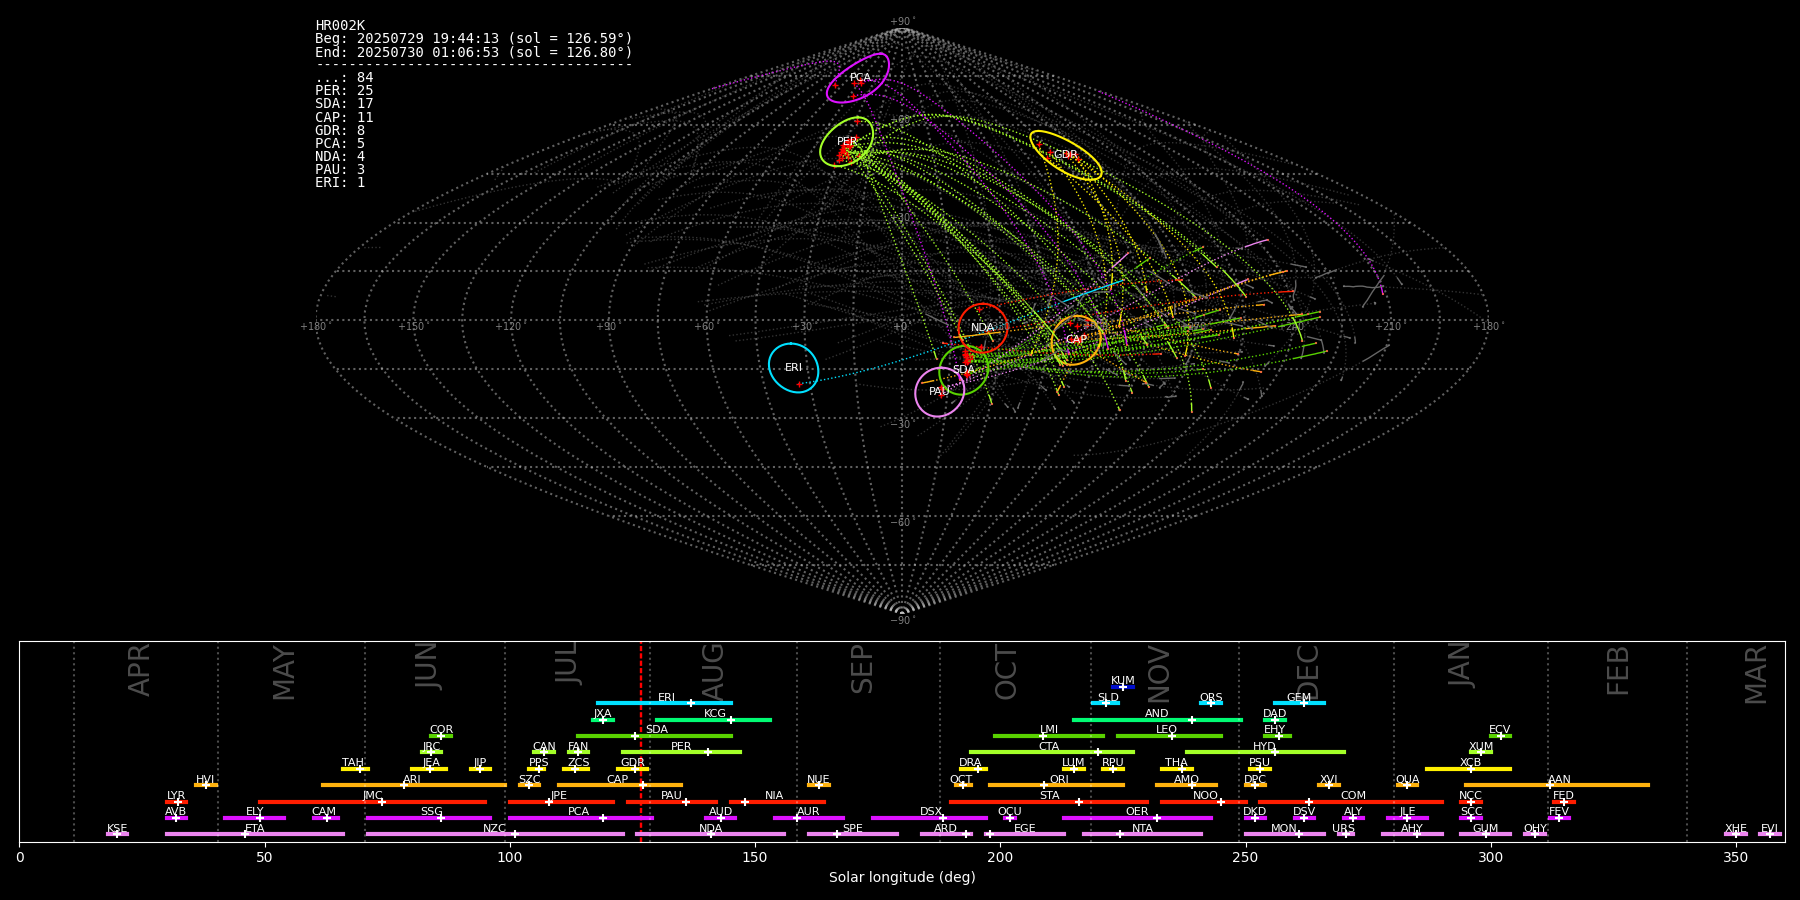1800x900 pixels.
Task: Click the MAR month label
Action: (1756, 675)
